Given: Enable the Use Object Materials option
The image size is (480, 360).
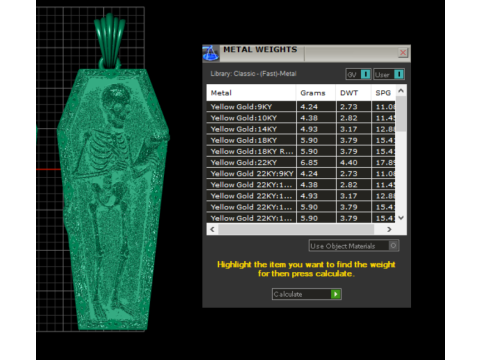Looking at the screenshot, I should click(354, 246).
